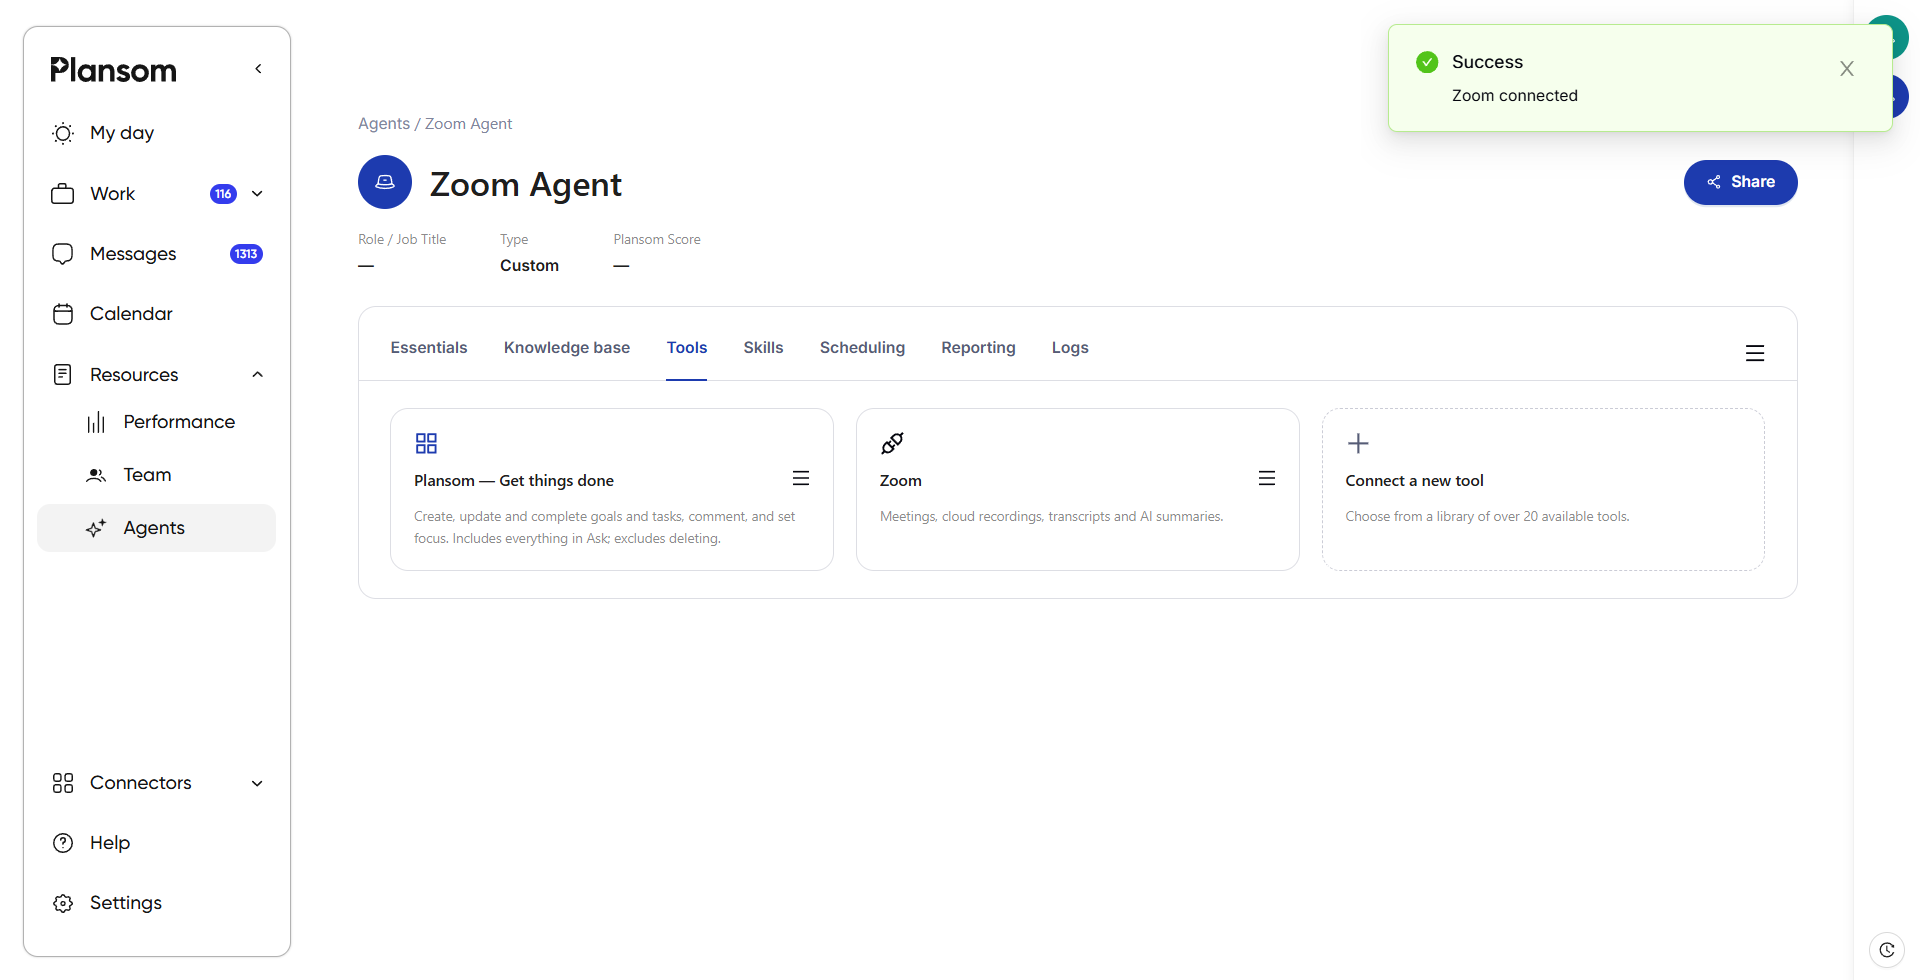
Task: Click 'Plansom — Get things done' title
Action: pyautogui.click(x=514, y=481)
